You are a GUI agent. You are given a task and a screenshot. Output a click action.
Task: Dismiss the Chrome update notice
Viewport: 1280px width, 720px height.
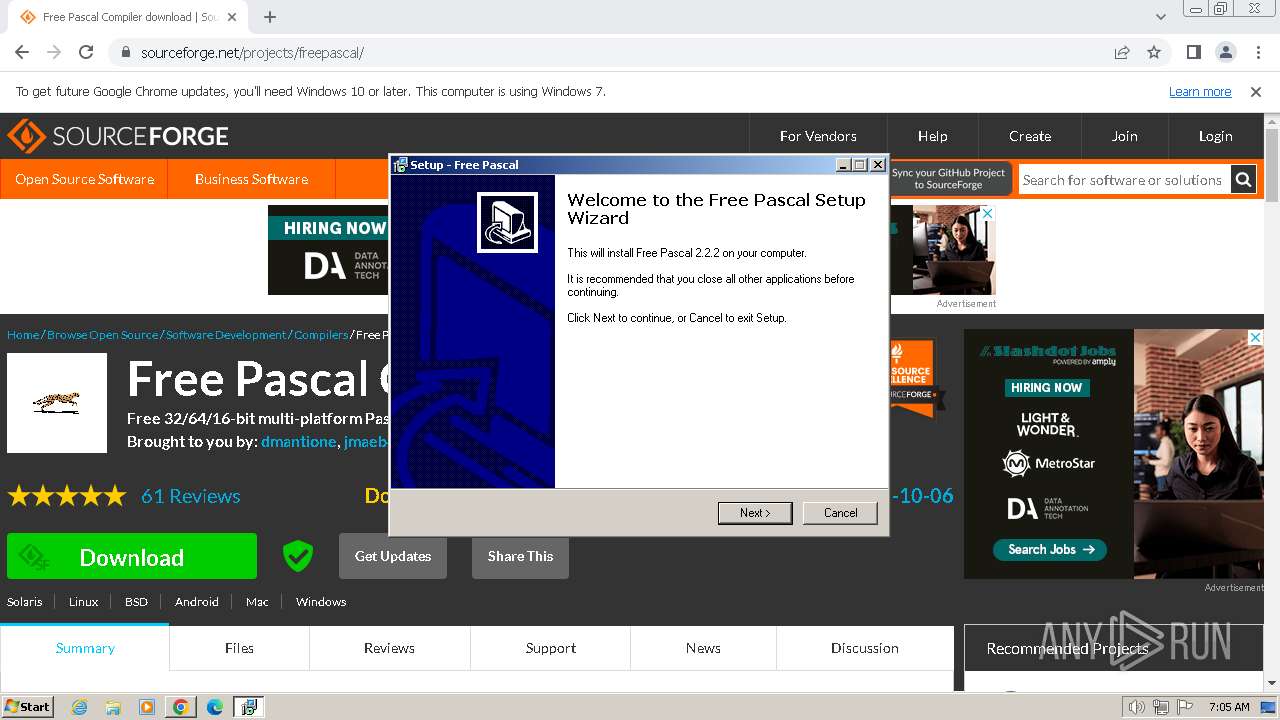coord(1256,91)
